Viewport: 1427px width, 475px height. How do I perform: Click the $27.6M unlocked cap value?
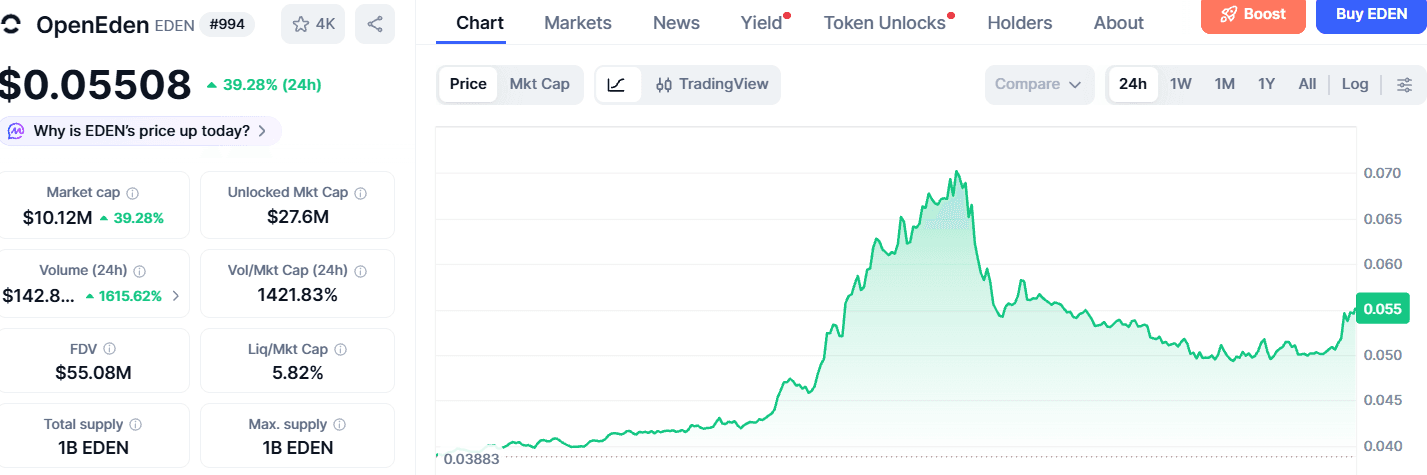click(298, 217)
